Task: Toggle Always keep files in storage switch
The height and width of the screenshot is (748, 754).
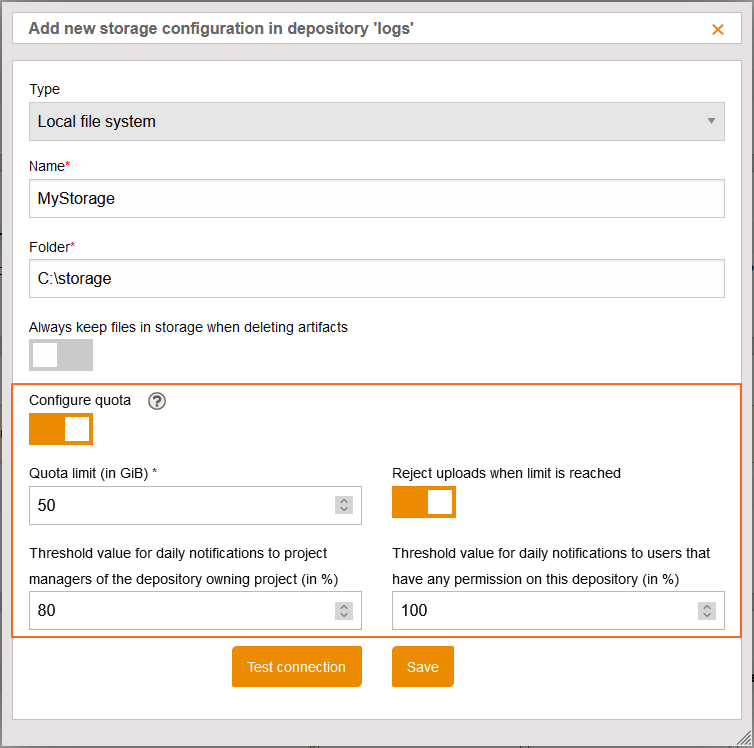Action: point(61,355)
